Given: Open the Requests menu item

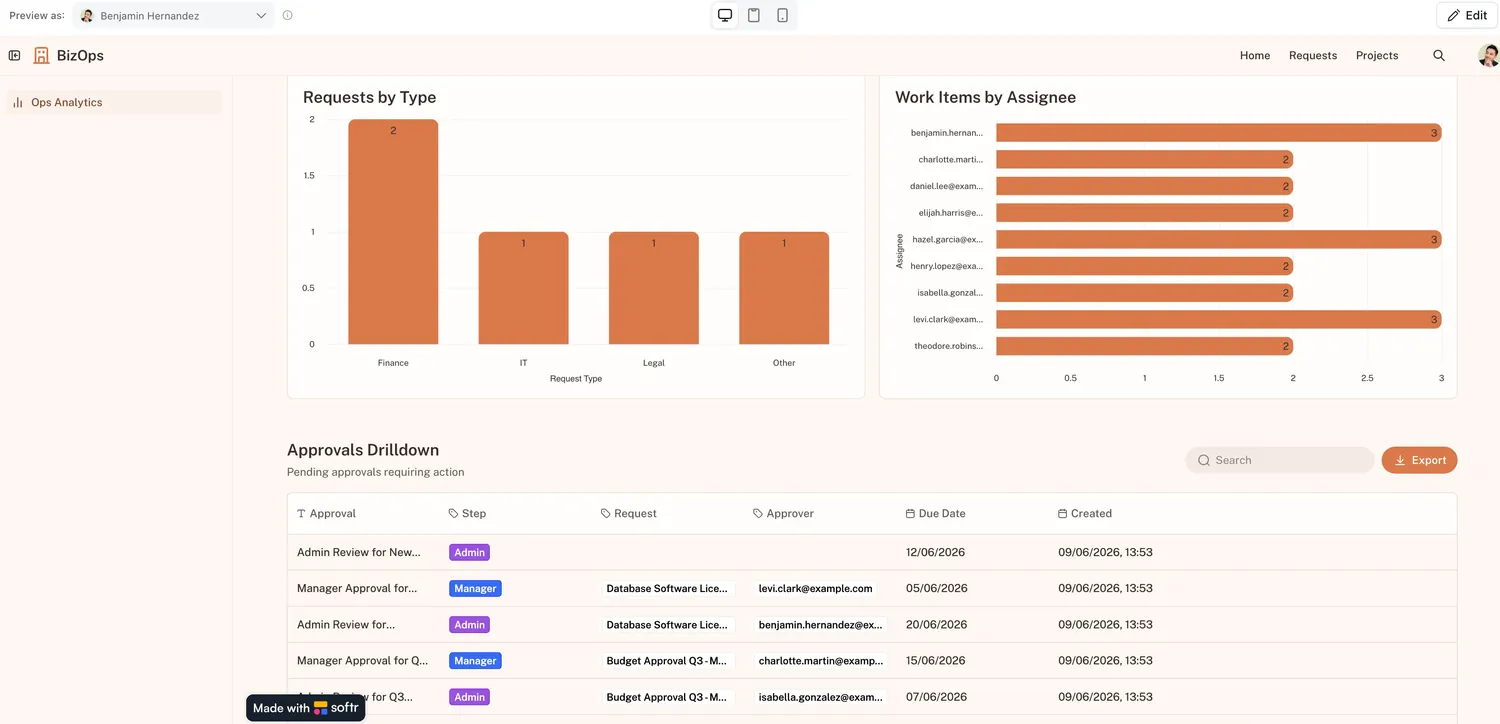Looking at the screenshot, I should coord(1313,56).
